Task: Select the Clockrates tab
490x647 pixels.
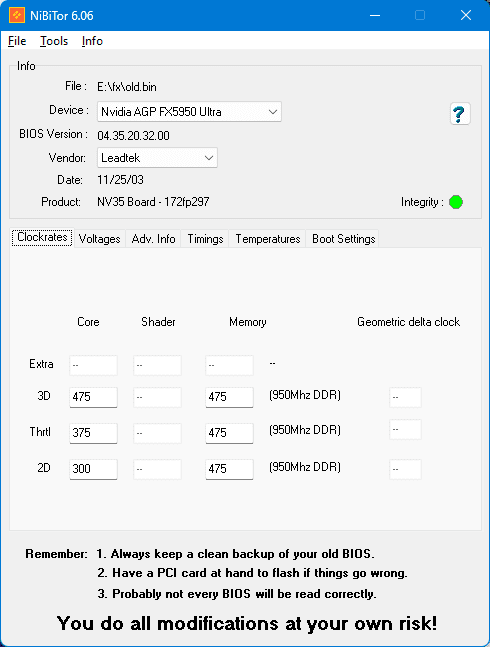Action: pyautogui.click(x=42, y=238)
